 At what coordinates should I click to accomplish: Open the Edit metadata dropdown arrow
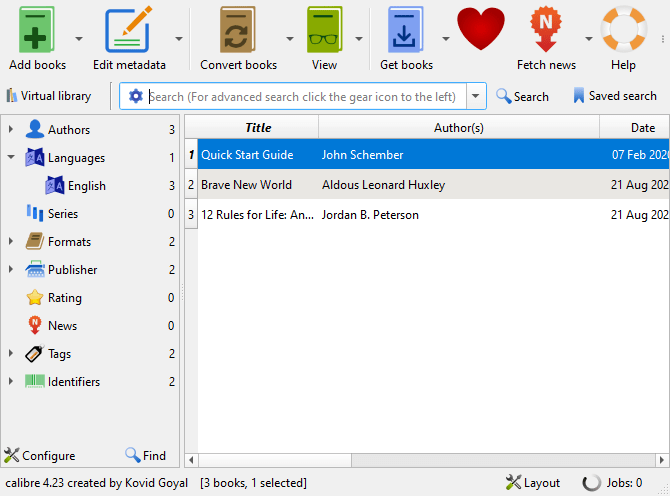(179, 39)
